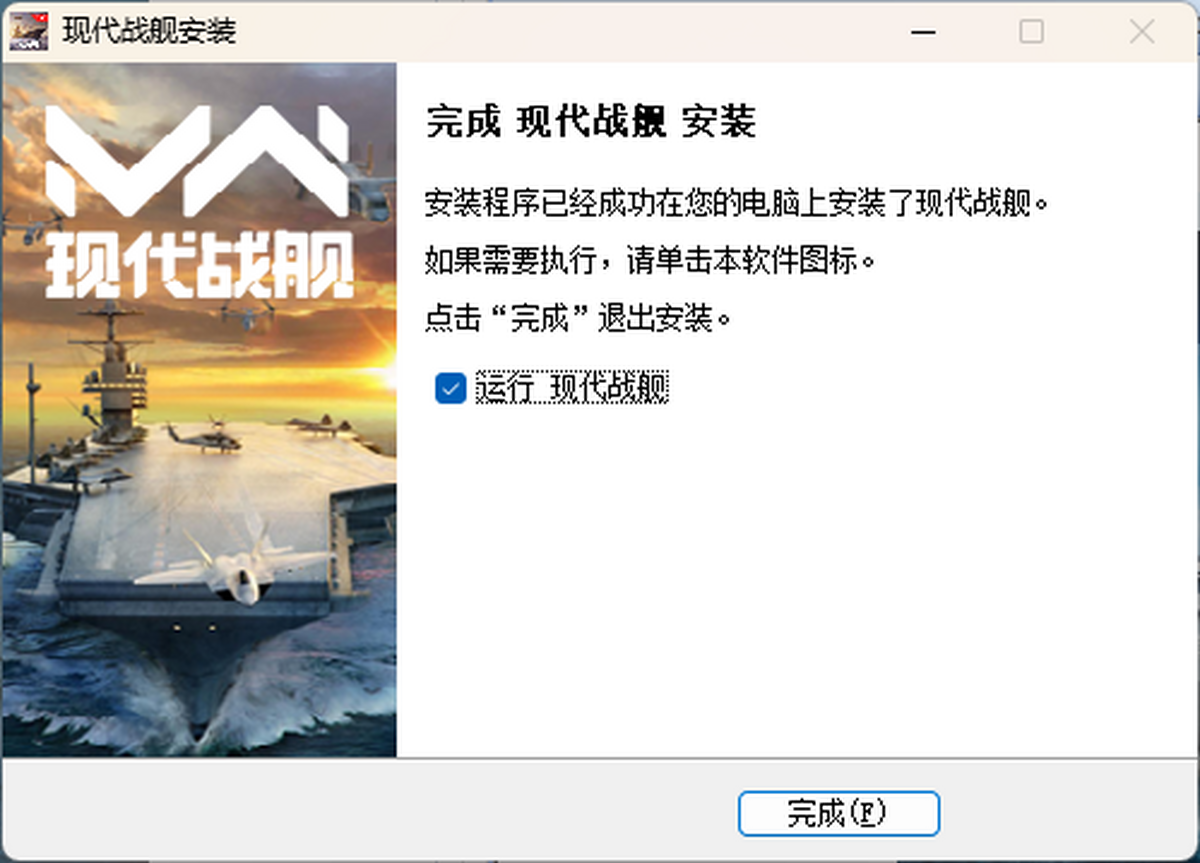Viewport: 1200px width, 863px height.
Task: Click the 运行 现代战舰 checkbox label text
Action: (x=572, y=388)
